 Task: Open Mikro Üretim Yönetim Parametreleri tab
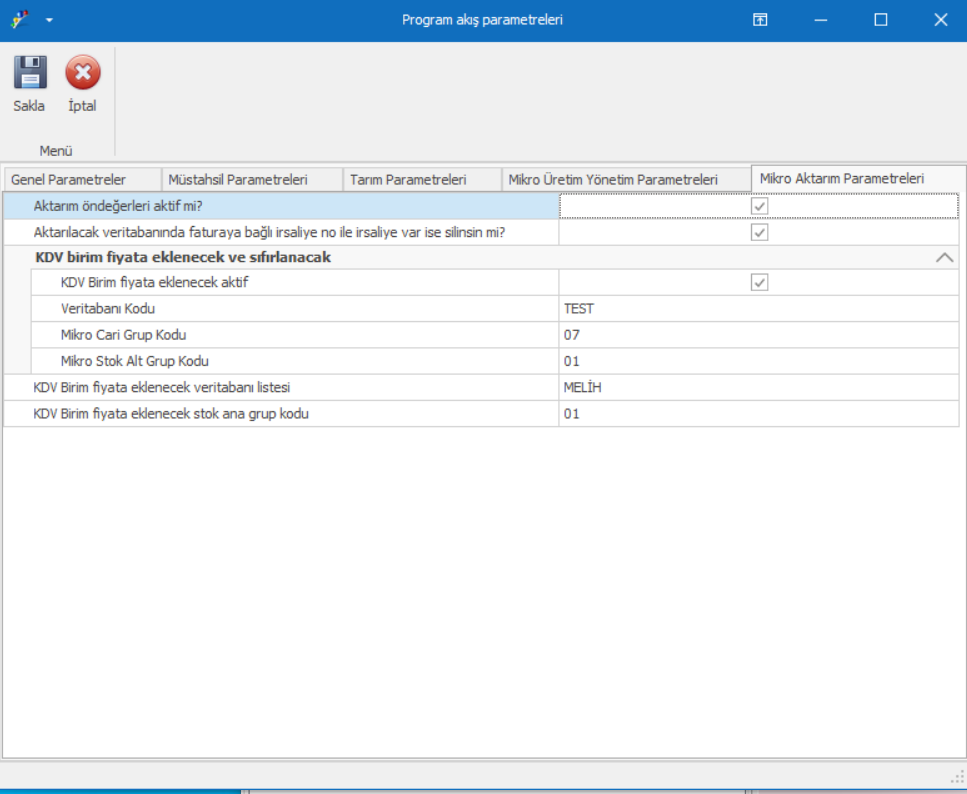click(x=626, y=180)
